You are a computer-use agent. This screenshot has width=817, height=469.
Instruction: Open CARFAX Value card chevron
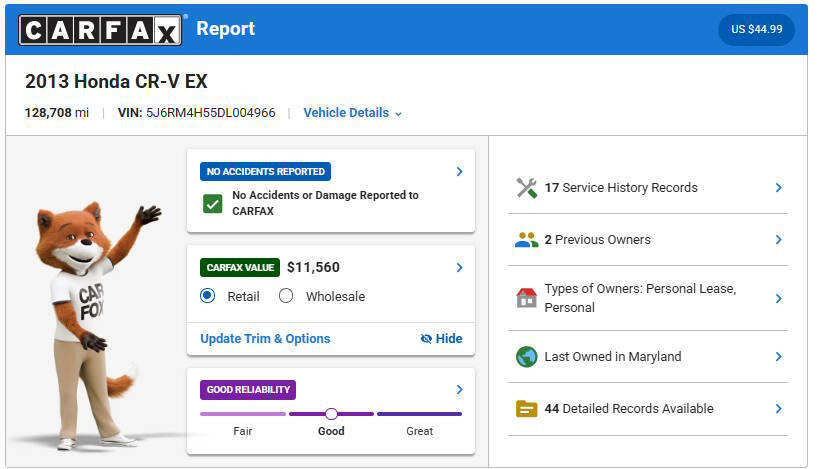coord(459,268)
